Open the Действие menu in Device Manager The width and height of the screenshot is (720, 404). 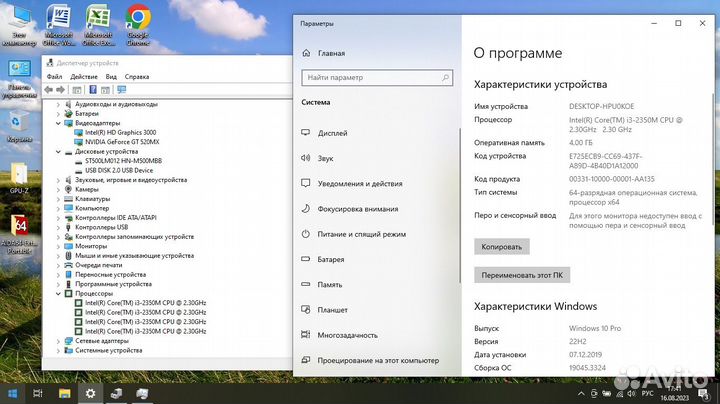(x=84, y=77)
